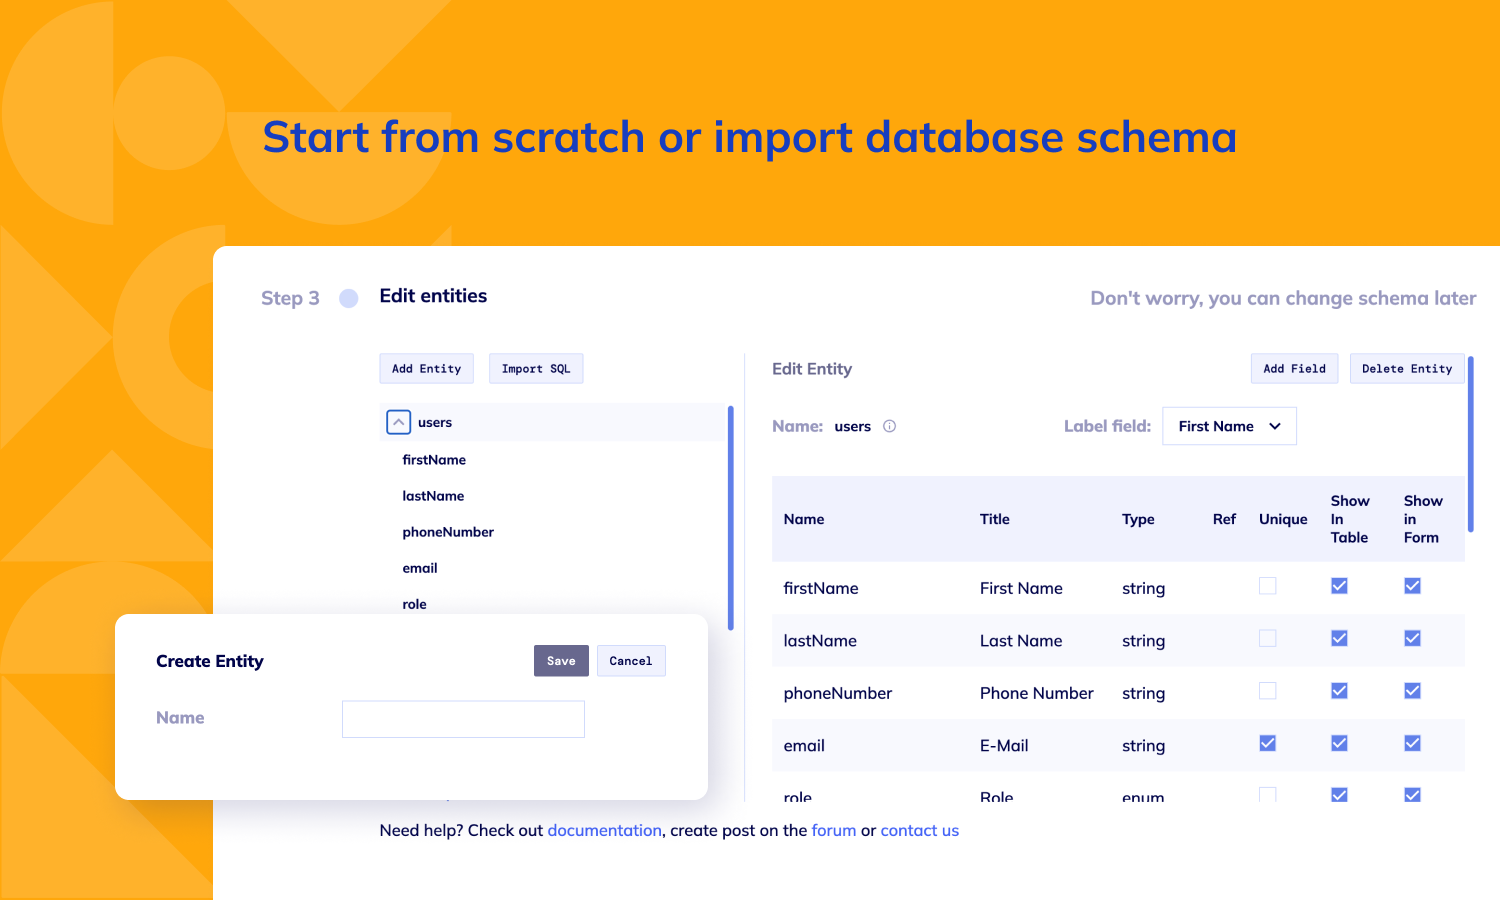Screen dimensions: 1500x900
Task: Disable Show In Table for lastName
Action: coord(1339,637)
